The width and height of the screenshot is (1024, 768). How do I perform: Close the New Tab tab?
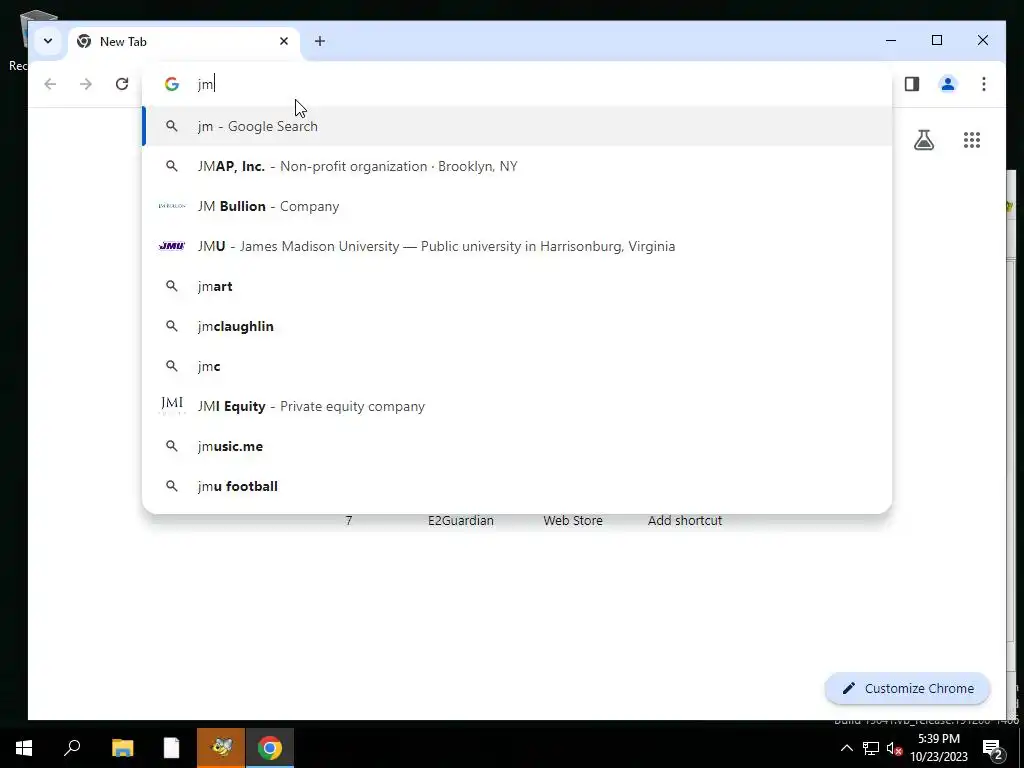point(283,41)
